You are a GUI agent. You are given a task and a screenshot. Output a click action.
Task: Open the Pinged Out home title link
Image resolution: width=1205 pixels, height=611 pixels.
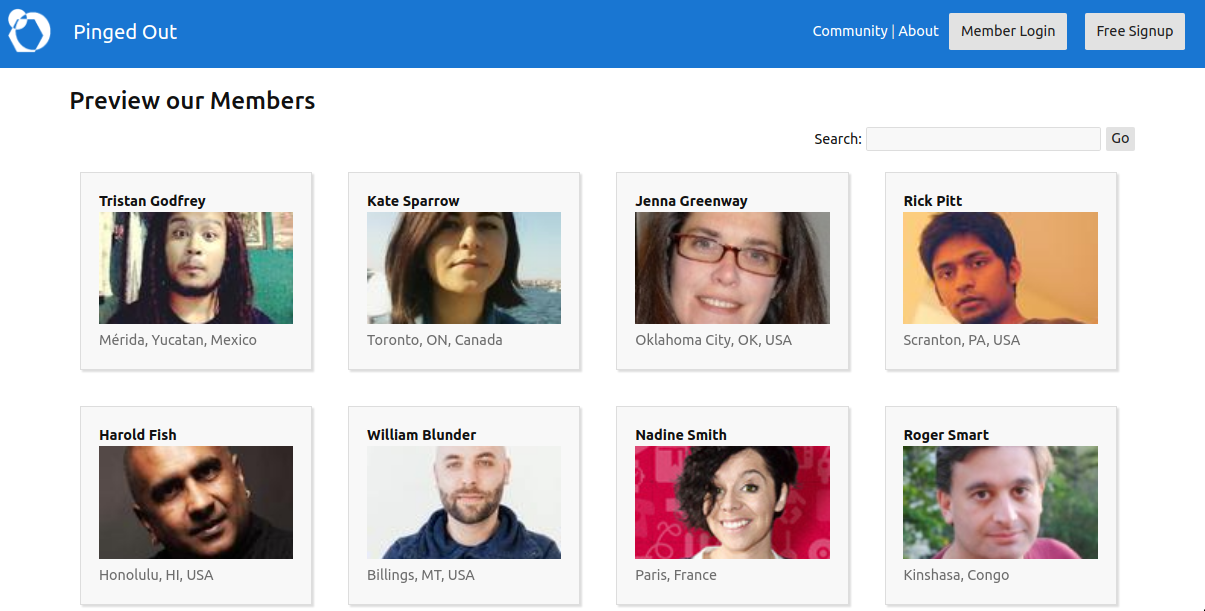click(x=125, y=32)
